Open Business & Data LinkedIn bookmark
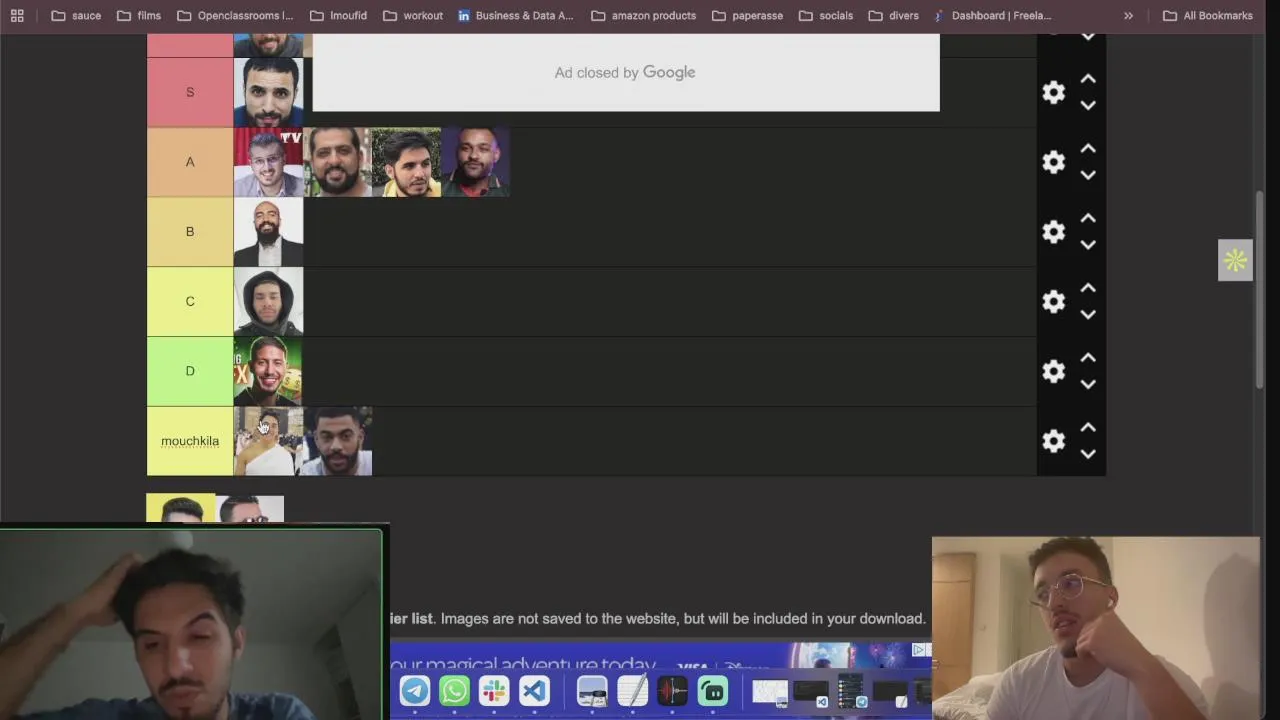The width and height of the screenshot is (1280, 720). (516, 16)
